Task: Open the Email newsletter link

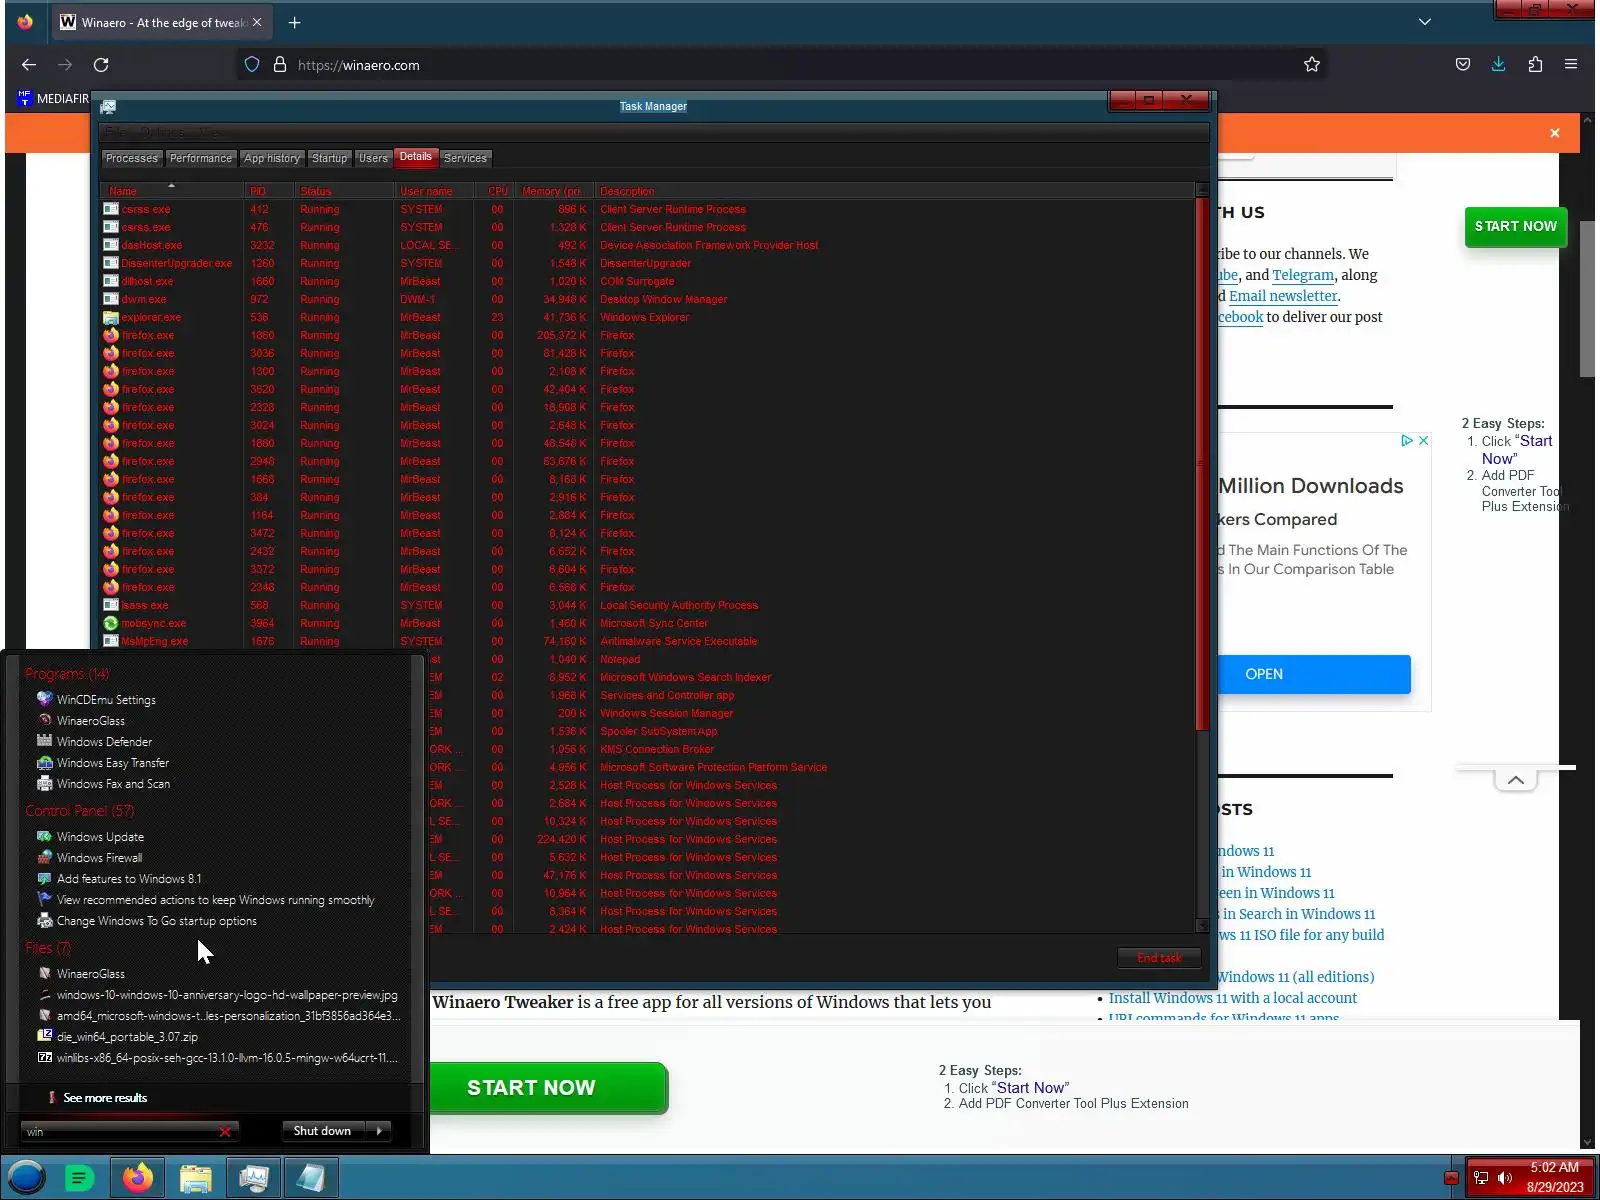Action: coord(1283,296)
